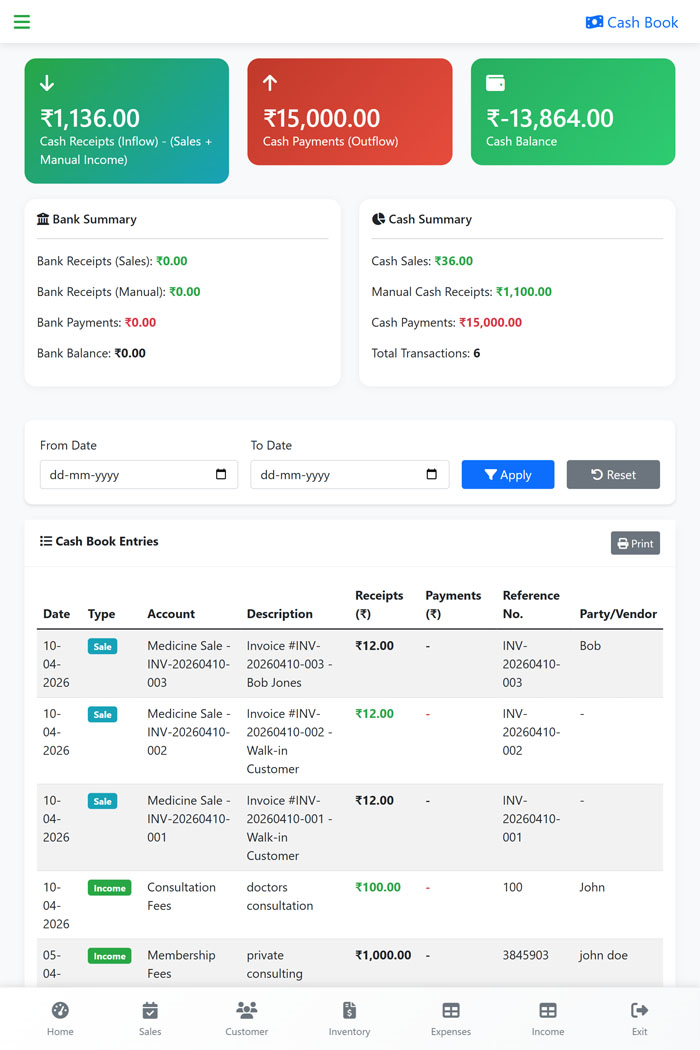
Task: Click Total Transactions value 6
Action: [477, 354]
